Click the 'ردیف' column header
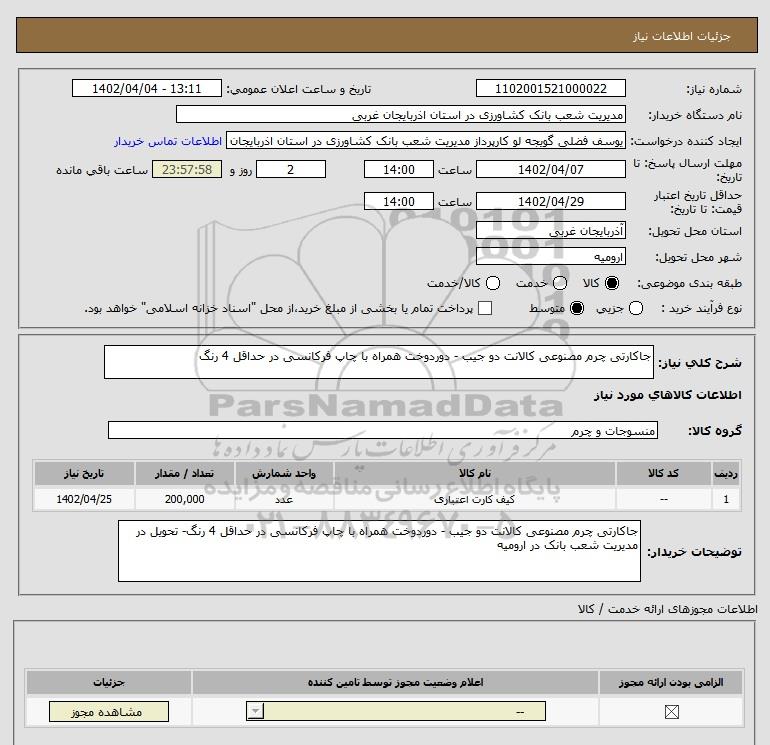 726,473
